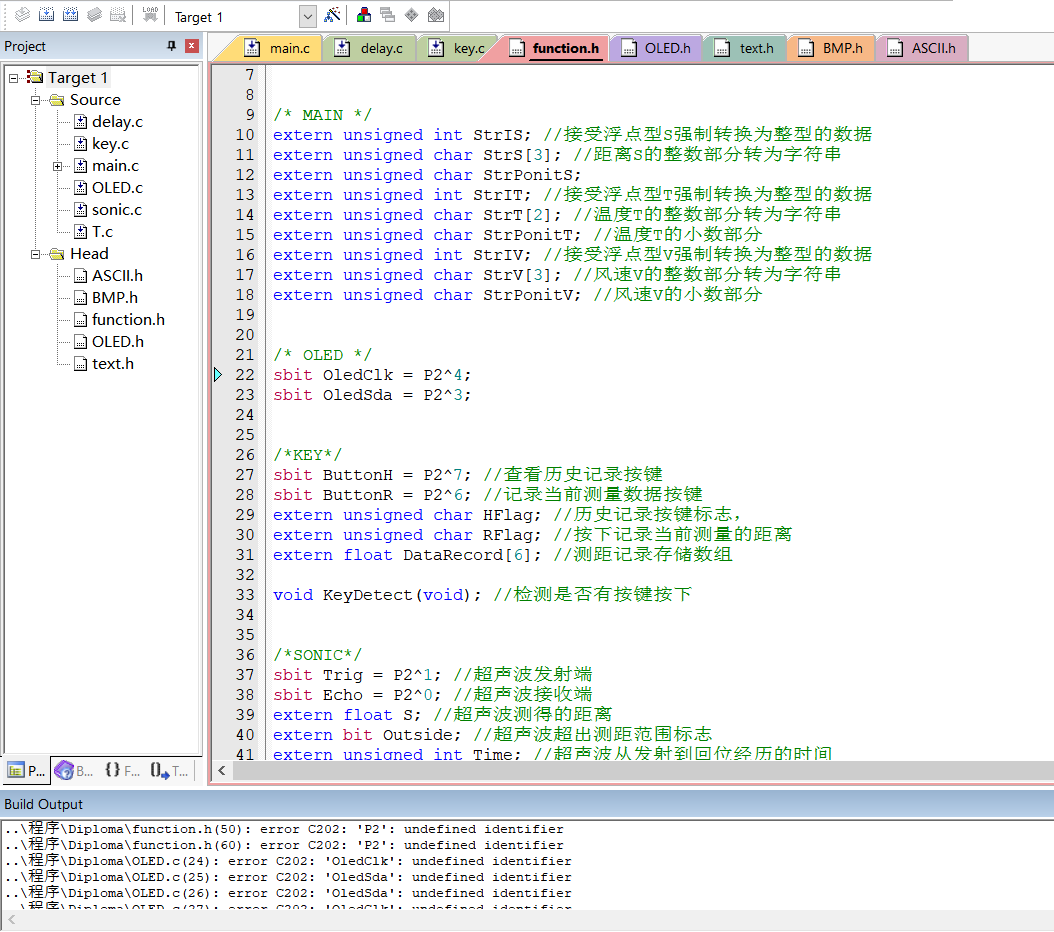Select main.c in the project tree
The image size is (1054, 932).
(x=115, y=166)
